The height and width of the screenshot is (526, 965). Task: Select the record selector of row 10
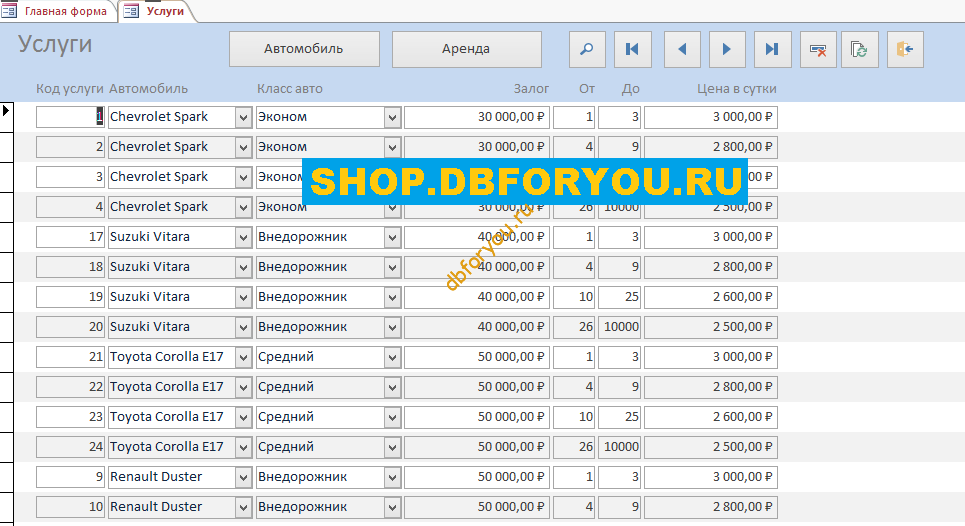click(x=6, y=507)
